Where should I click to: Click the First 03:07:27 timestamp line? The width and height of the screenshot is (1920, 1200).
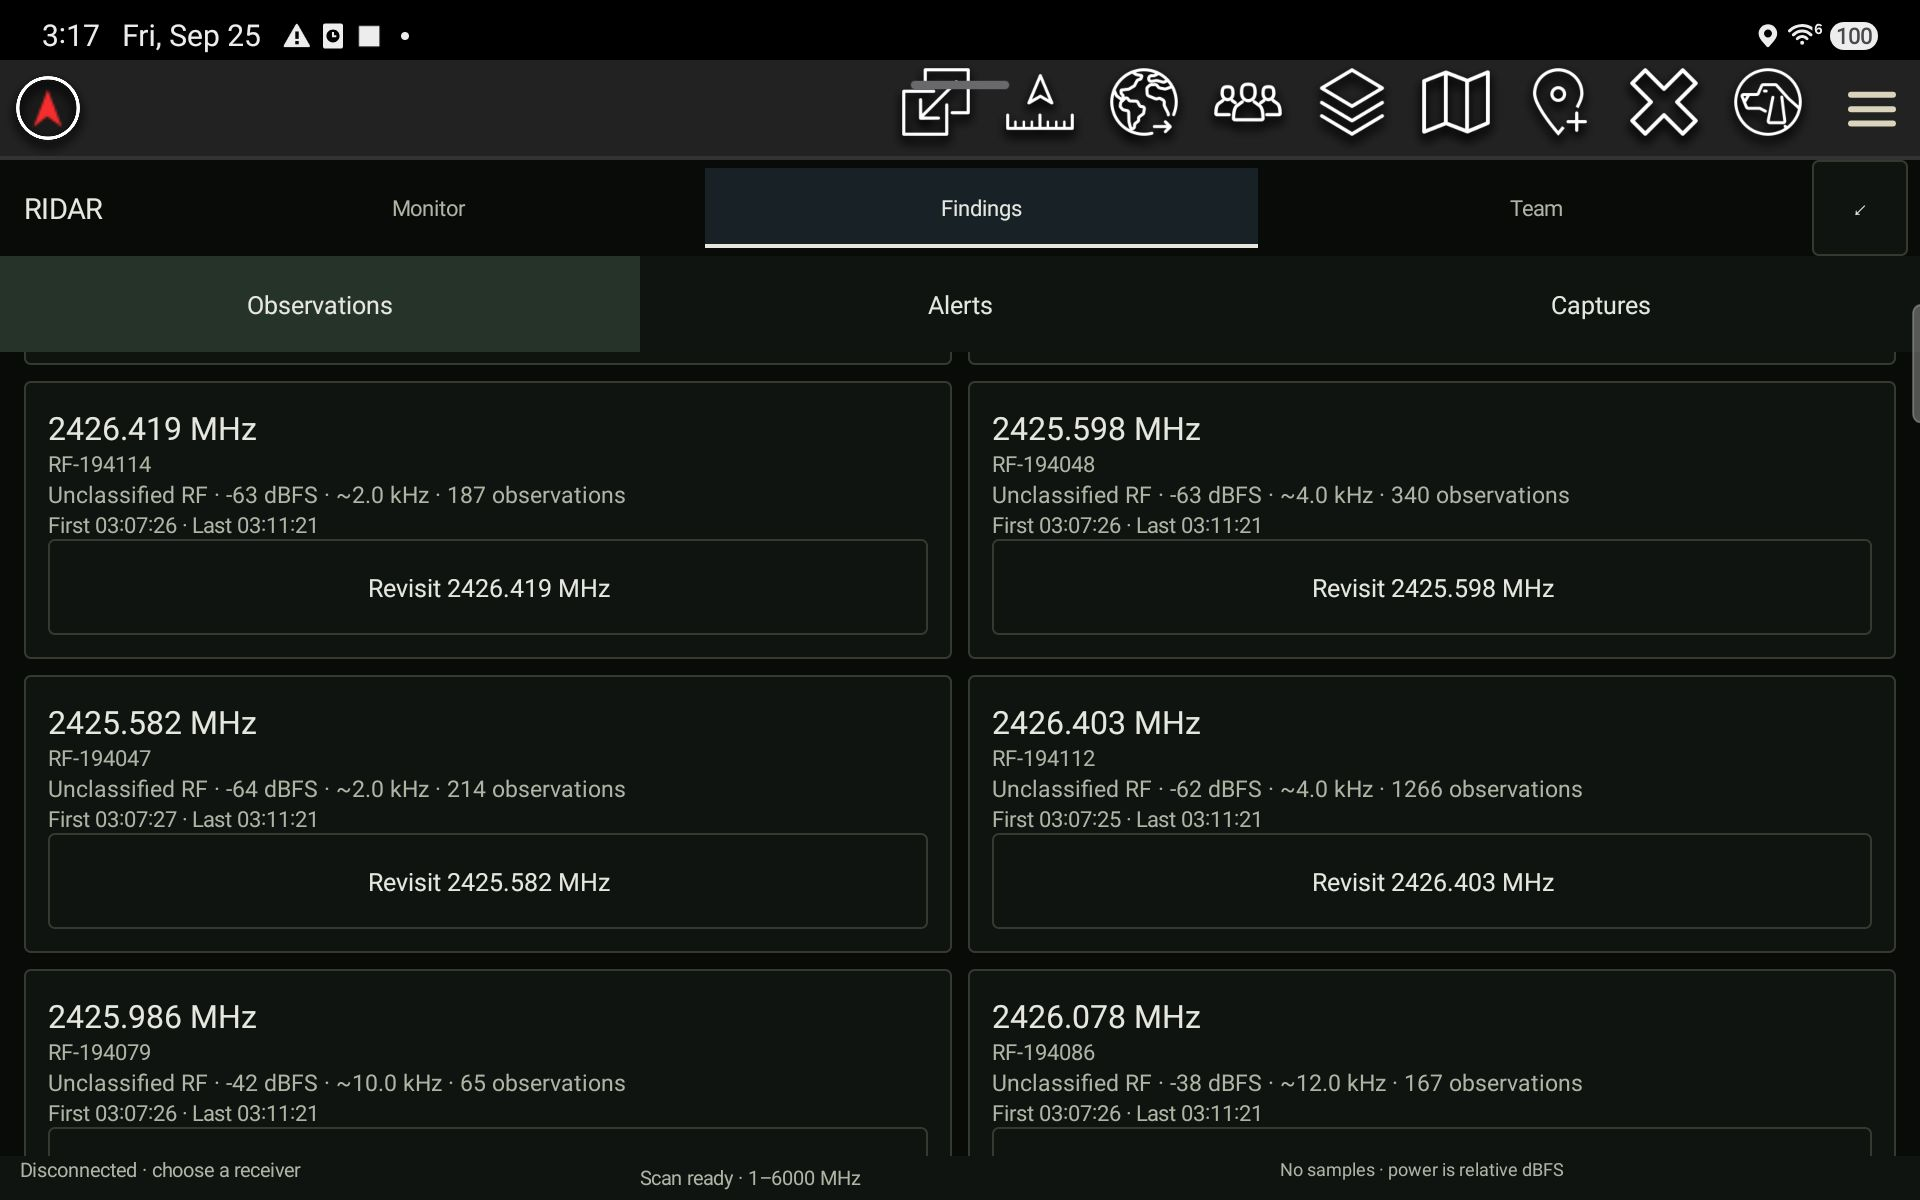click(183, 819)
